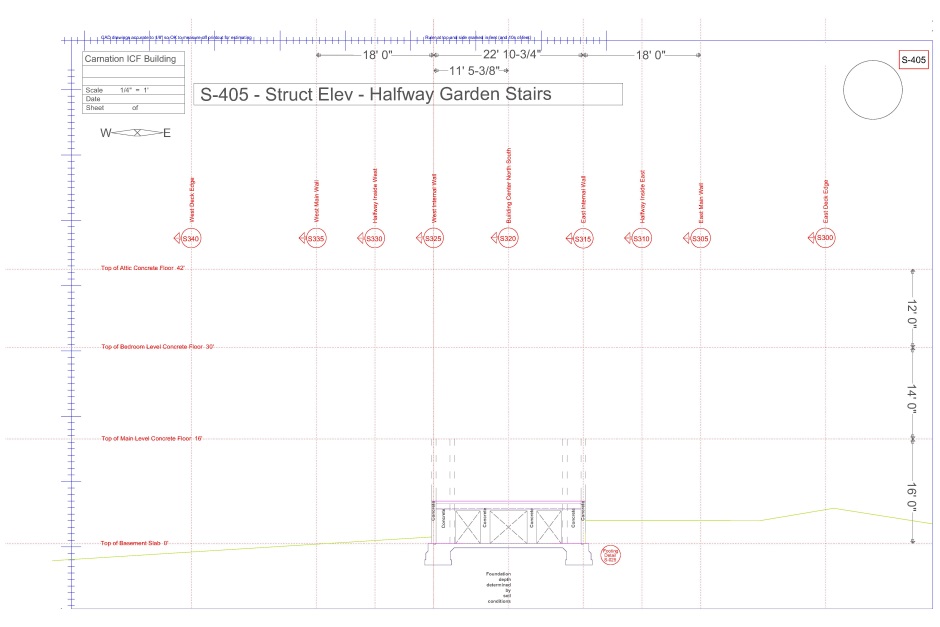Viewport: 940px width, 627px height.
Task: Click the West Internal Wall gridline label
Action: (x=434, y=198)
